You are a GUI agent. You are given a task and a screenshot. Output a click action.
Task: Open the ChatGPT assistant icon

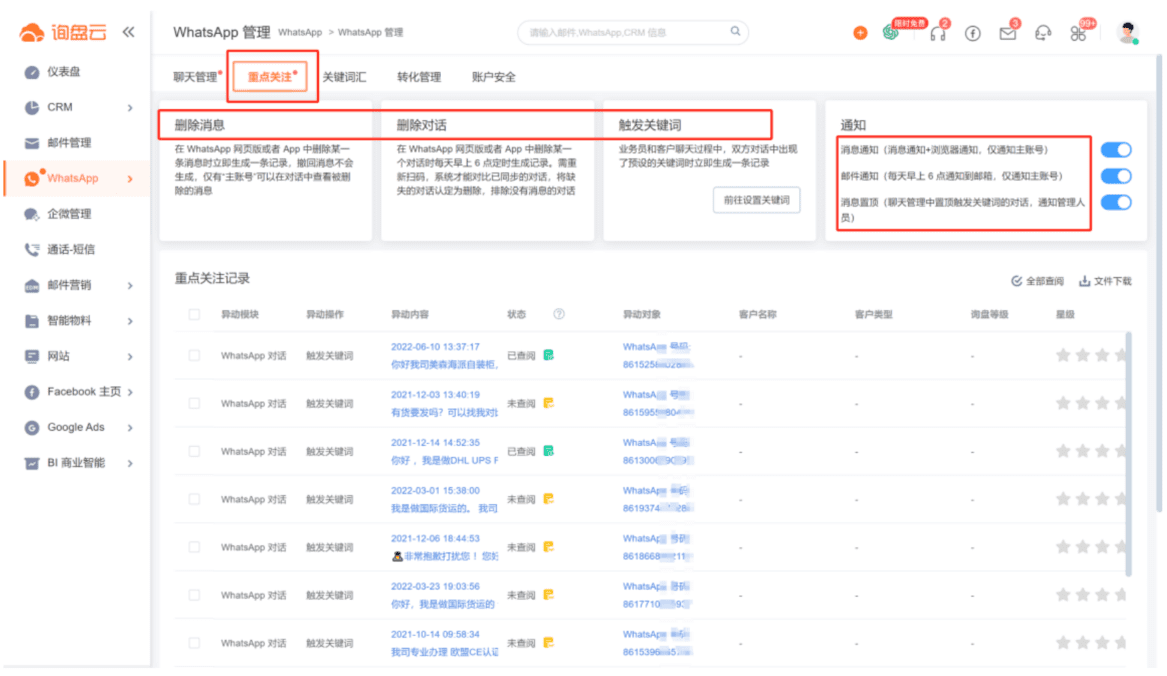pyautogui.click(x=890, y=33)
